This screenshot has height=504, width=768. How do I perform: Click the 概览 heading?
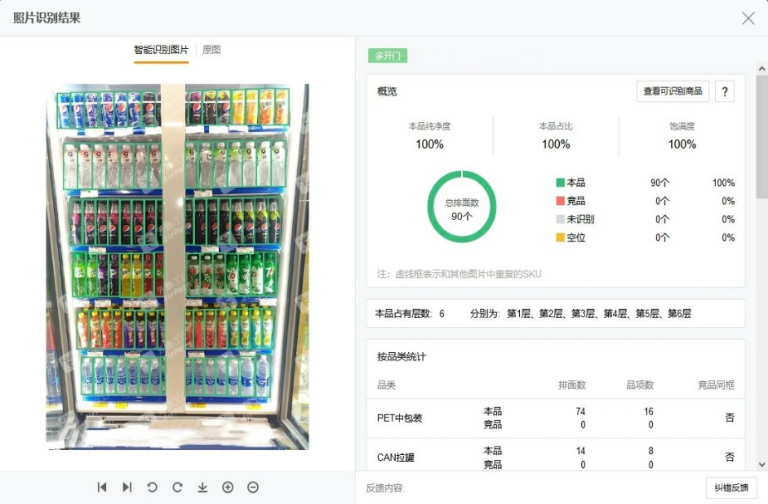[387, 92]
